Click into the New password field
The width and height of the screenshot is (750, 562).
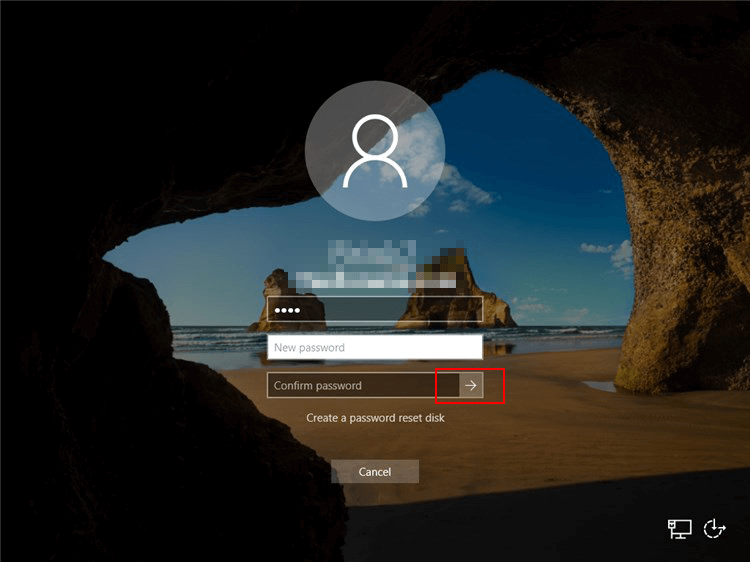[375, 348]
